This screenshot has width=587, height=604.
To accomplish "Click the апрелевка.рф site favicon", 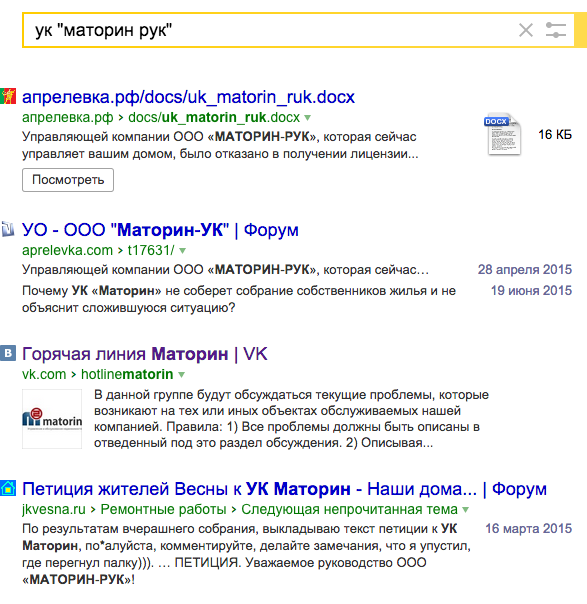I will point(8,96).
